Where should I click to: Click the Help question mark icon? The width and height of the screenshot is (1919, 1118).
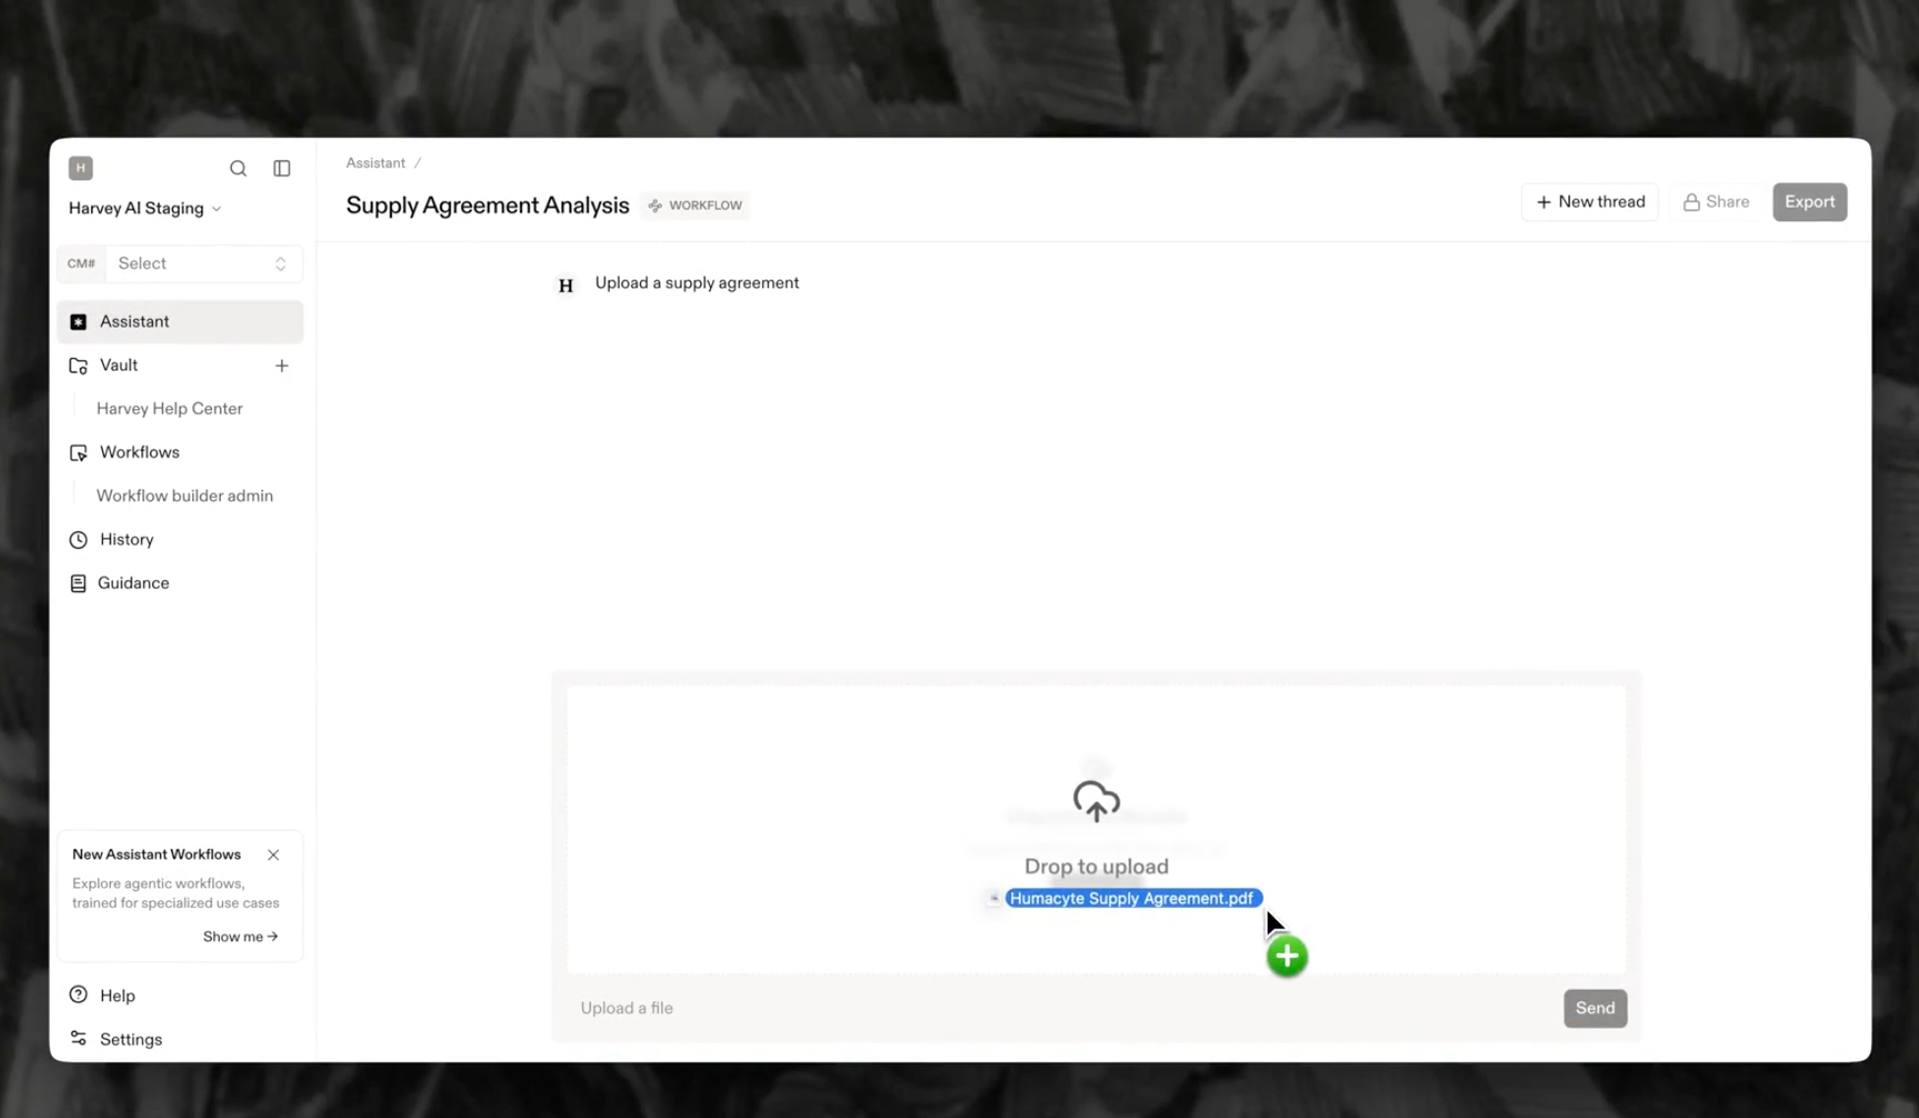[78, 995]
